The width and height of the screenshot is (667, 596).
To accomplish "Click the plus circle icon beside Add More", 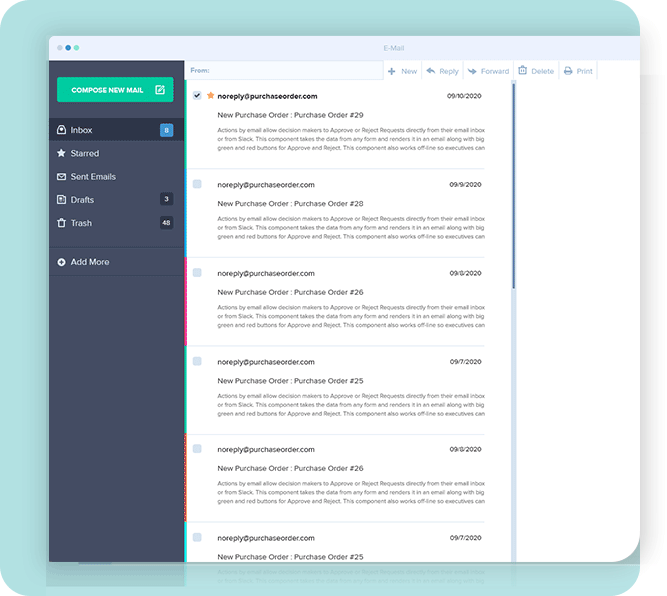I will 61,262.
